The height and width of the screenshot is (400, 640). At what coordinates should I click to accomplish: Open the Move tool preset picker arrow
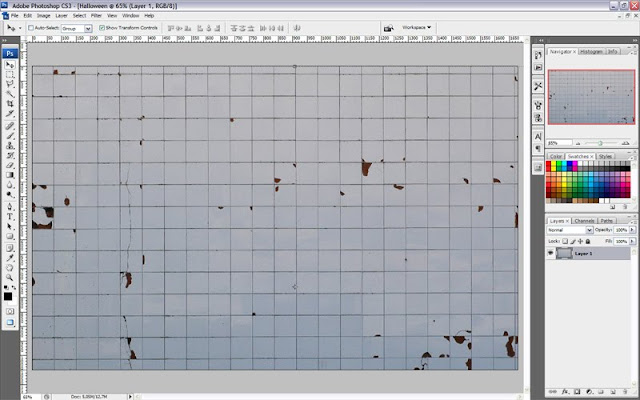(x=20, y=28)
